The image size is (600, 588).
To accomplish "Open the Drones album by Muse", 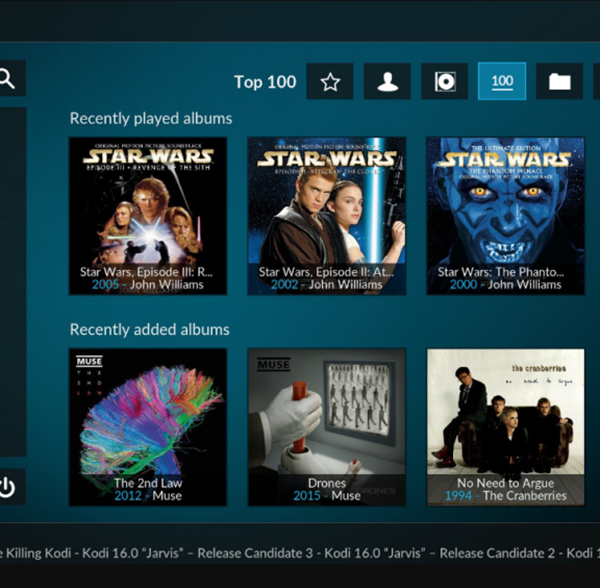I will tap(327, 427).
